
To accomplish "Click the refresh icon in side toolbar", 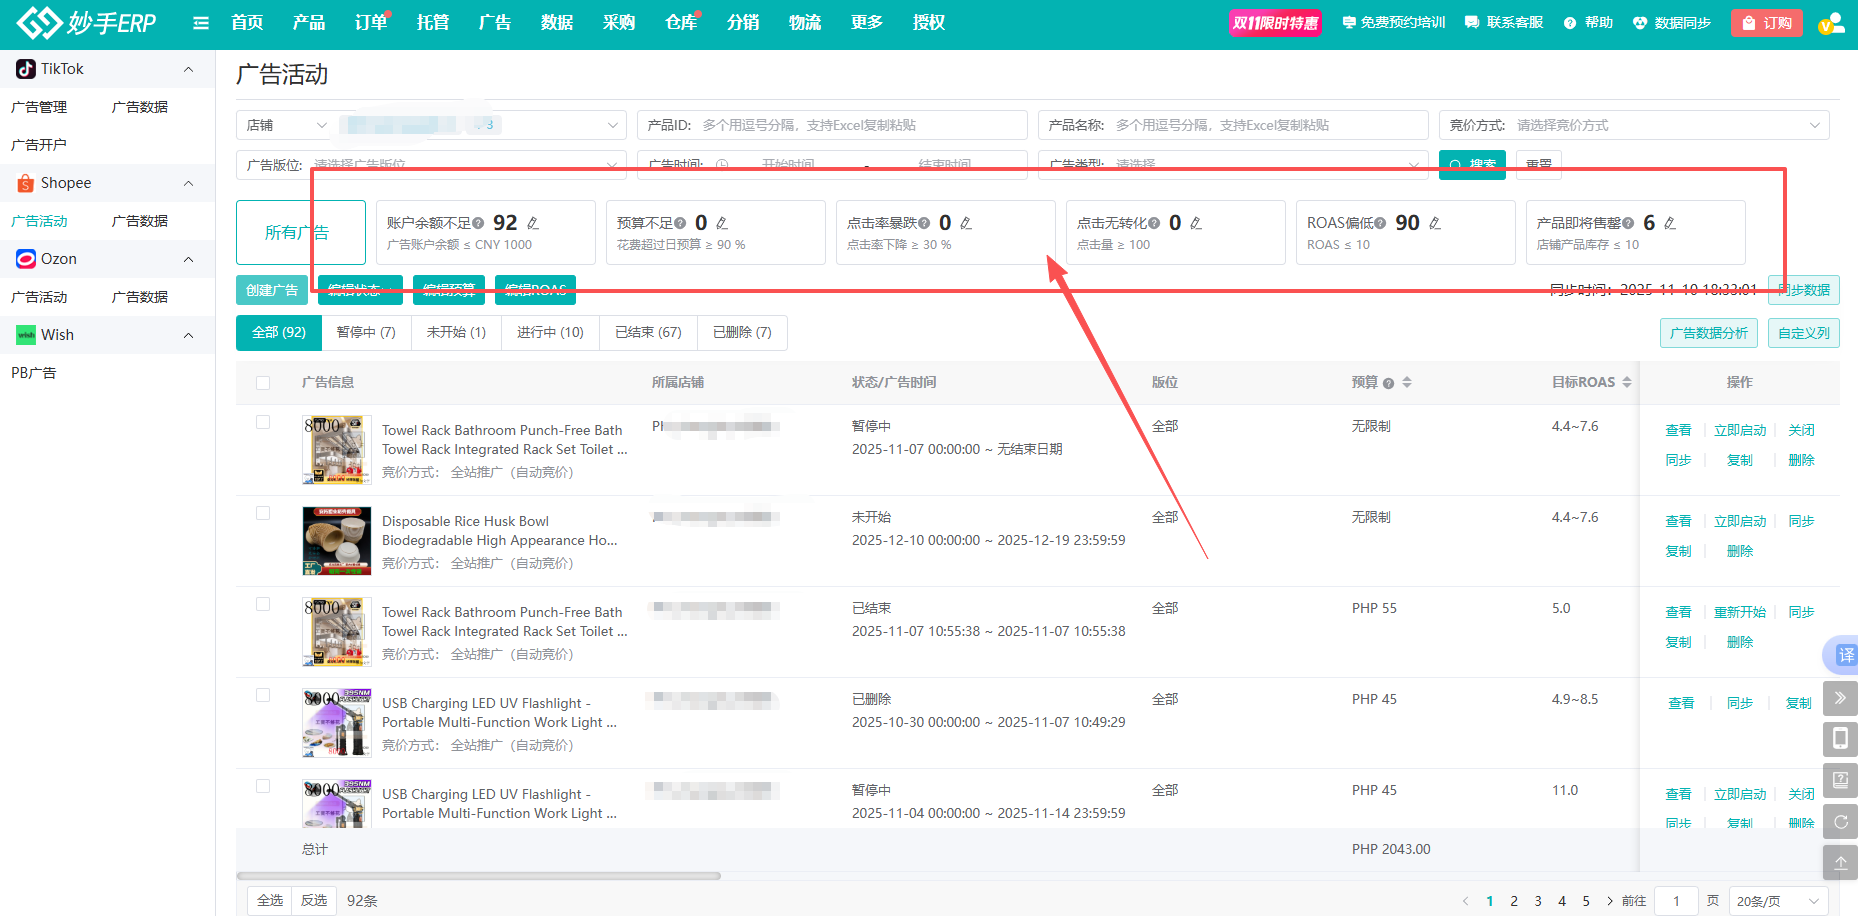I will tap(1840, 821).
